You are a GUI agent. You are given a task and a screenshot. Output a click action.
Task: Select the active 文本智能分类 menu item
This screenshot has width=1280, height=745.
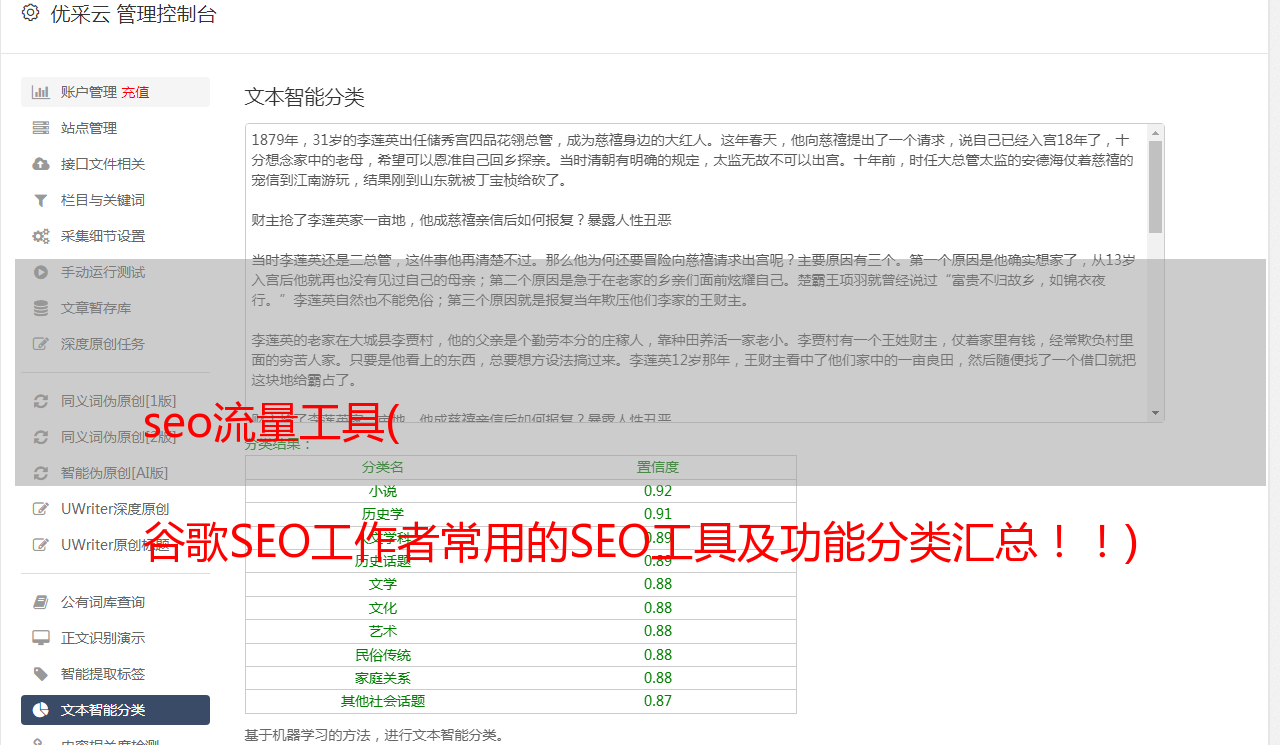tap(115, 710)
